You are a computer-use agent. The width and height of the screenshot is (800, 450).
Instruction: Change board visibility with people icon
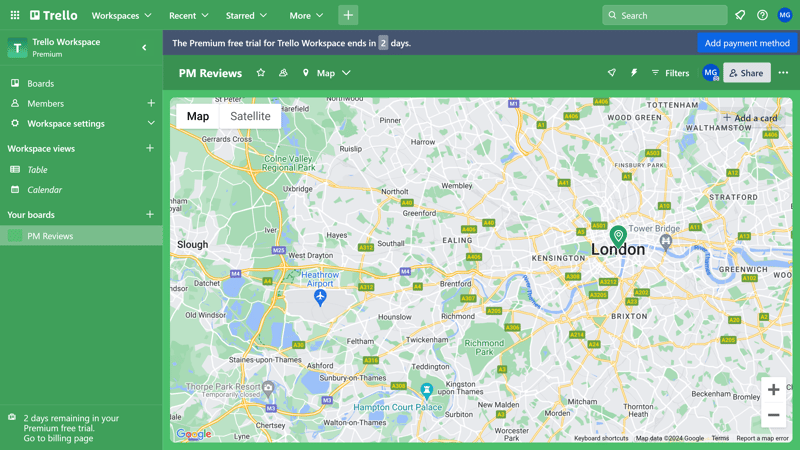point(283,73)
